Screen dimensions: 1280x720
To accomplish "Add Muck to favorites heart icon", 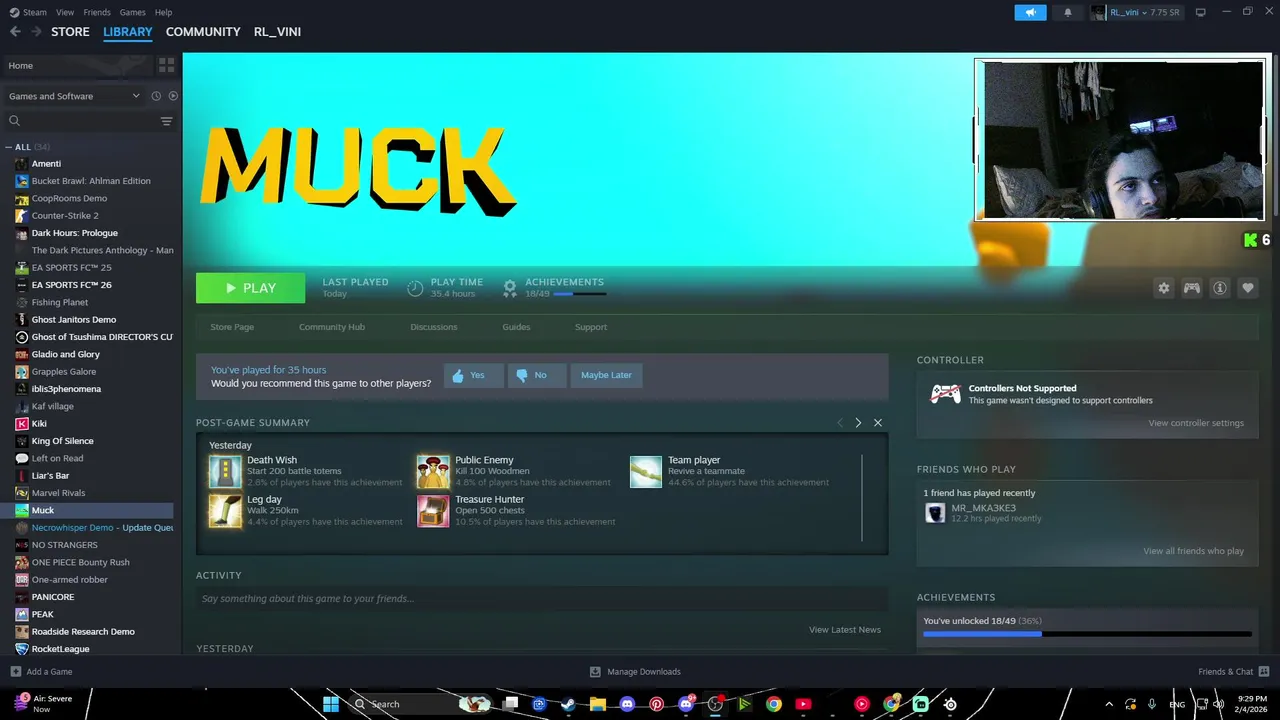I will (x=1247, y=288).
